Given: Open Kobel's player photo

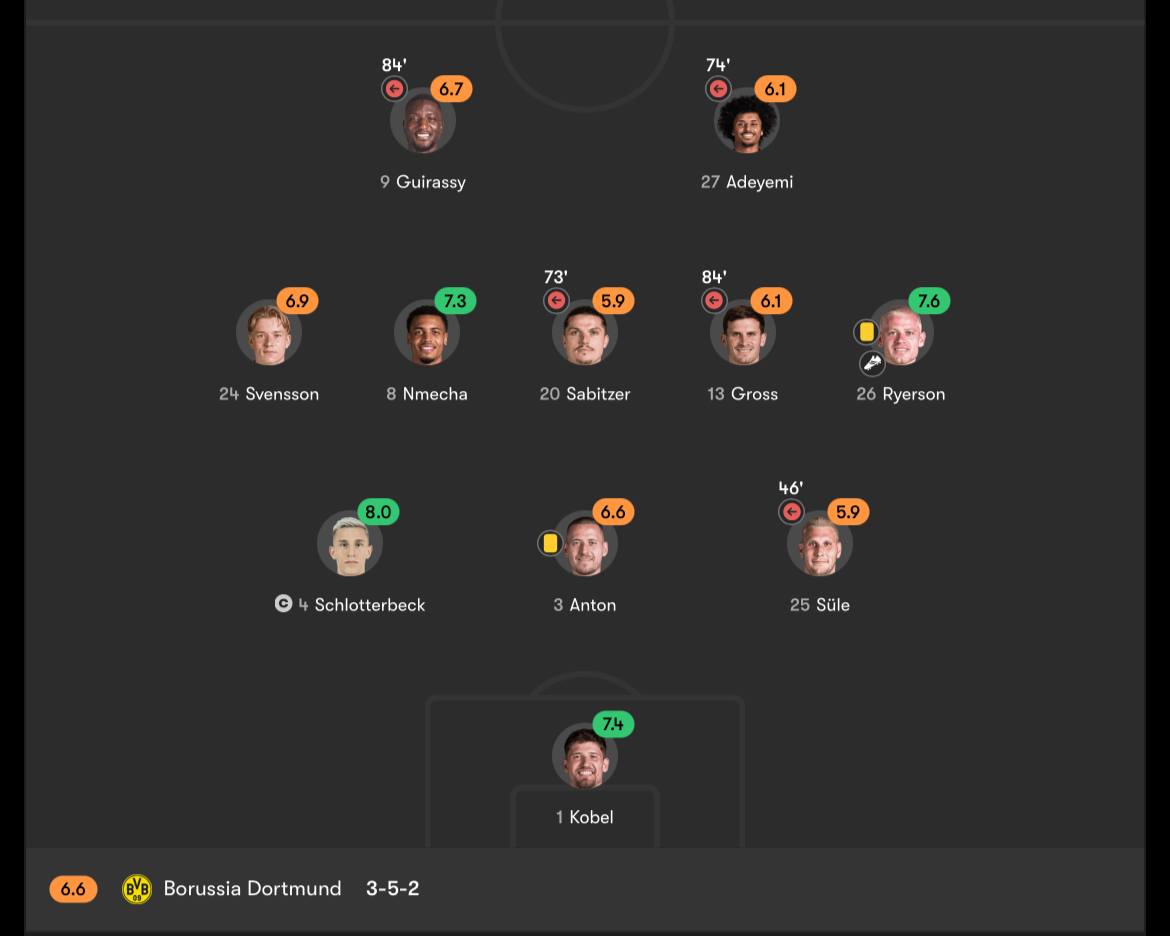Looking at the screenshot, I should [x=584, y=757].
